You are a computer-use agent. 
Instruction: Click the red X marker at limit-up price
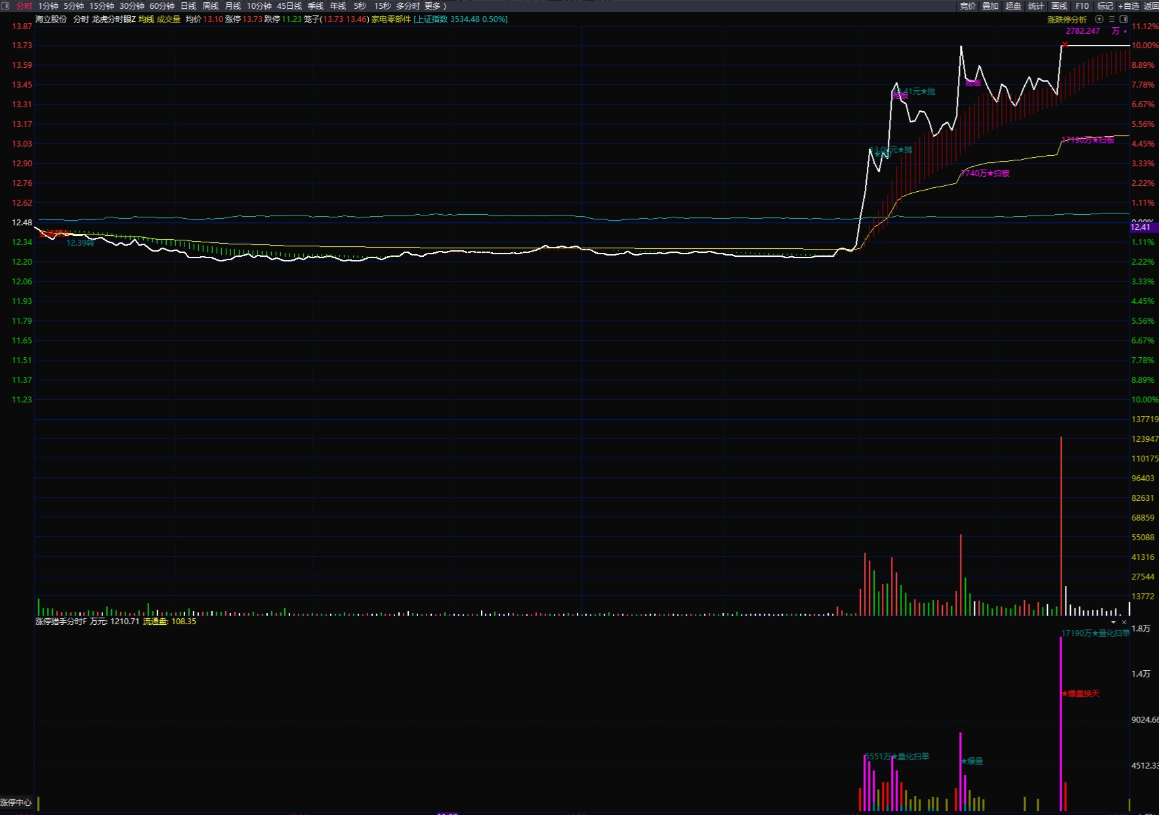click(1066, 45)
